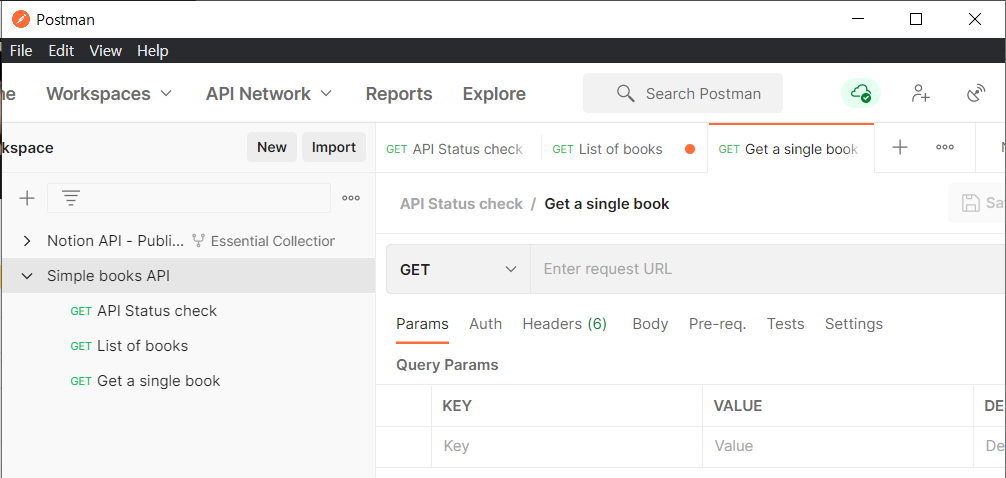The height and width of the screenshot is (478, 1006).
Task: Open a new request tab with plus
Action: pos(900,148)
